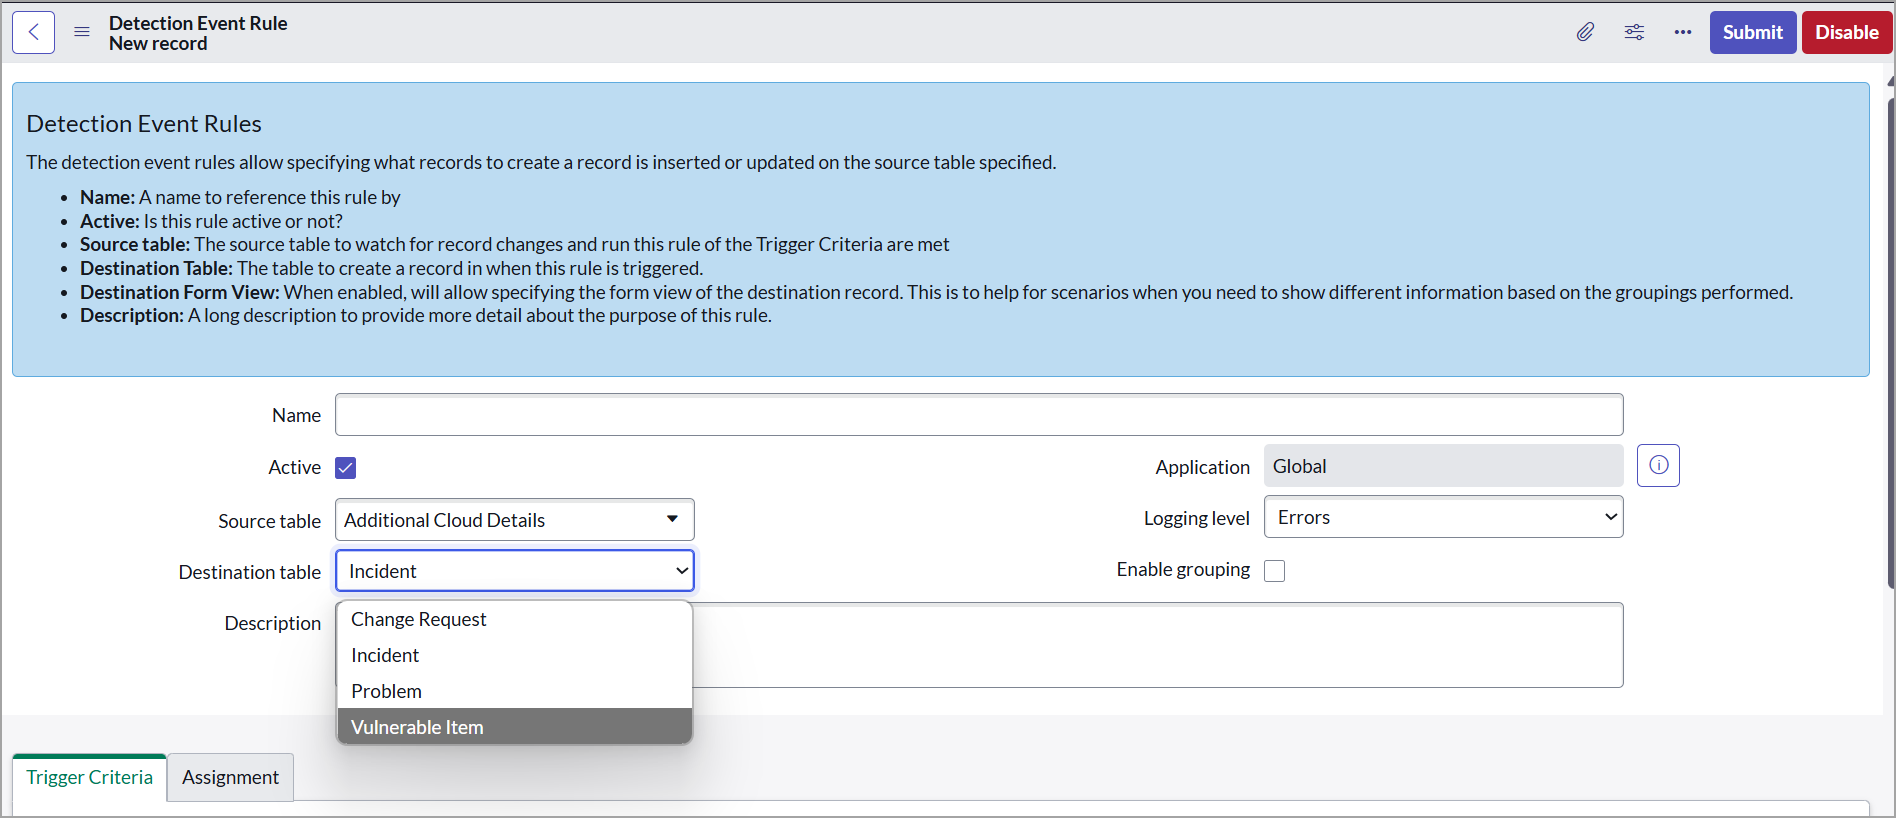The height and width of the screenshot is (818, 1896).
Task: Switch to the Trigger Criteria tab
Action: coord(89,778)
